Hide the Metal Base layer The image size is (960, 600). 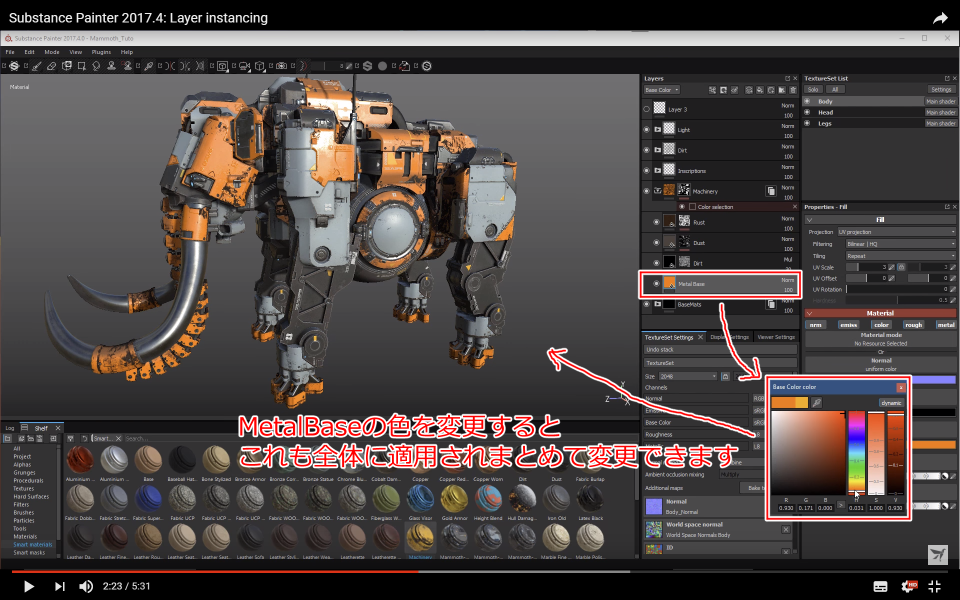(x=656, y=283)
